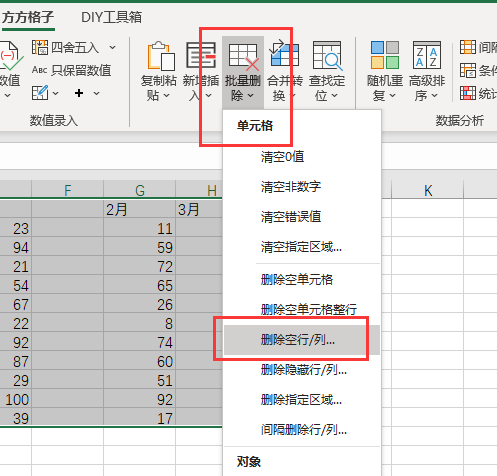Viewport: 497px width, 476px height.
Task: Click the 条件 icon in 数据分析
Action: (468, 70)
